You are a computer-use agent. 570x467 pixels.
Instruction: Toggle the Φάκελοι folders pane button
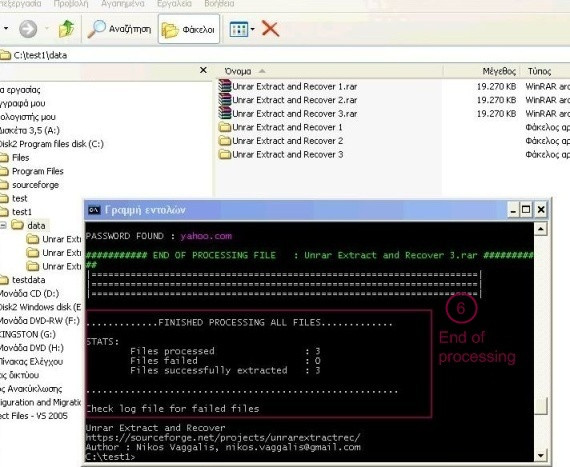pyautogui.click(x=189, y=29)
